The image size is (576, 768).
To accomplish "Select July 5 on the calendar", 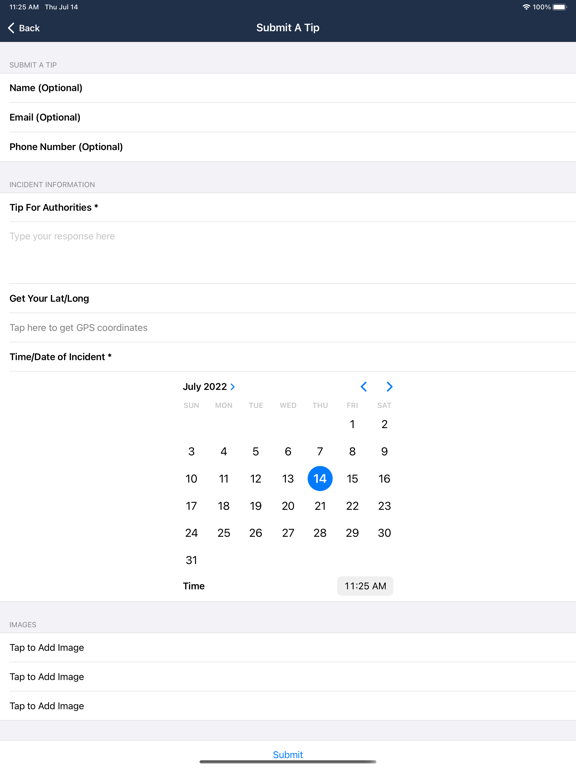I will pyautogui.click(x=256, y=452).
